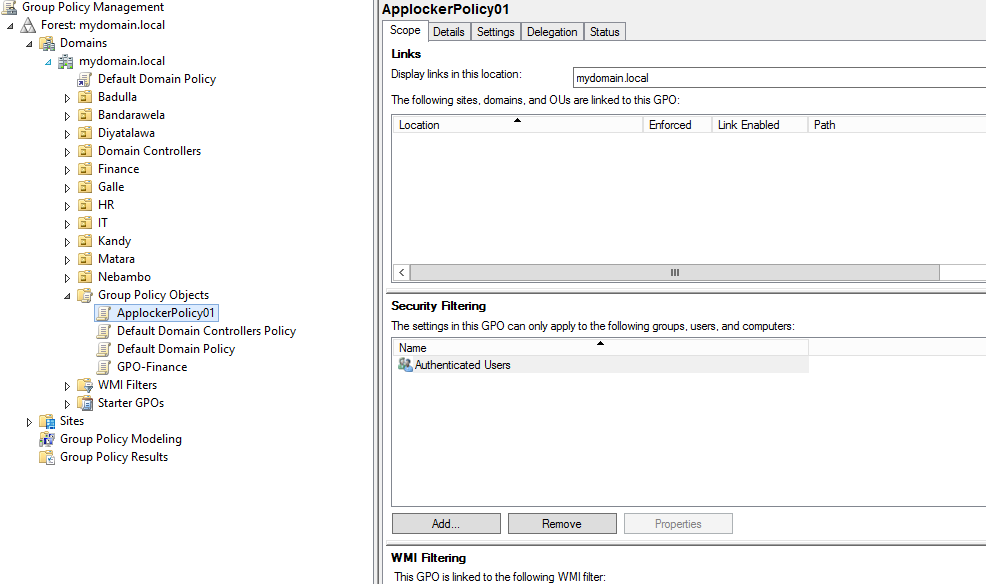Click the Matara OU icon
Screen dimensions: 986x584
[x=85, y=260]
